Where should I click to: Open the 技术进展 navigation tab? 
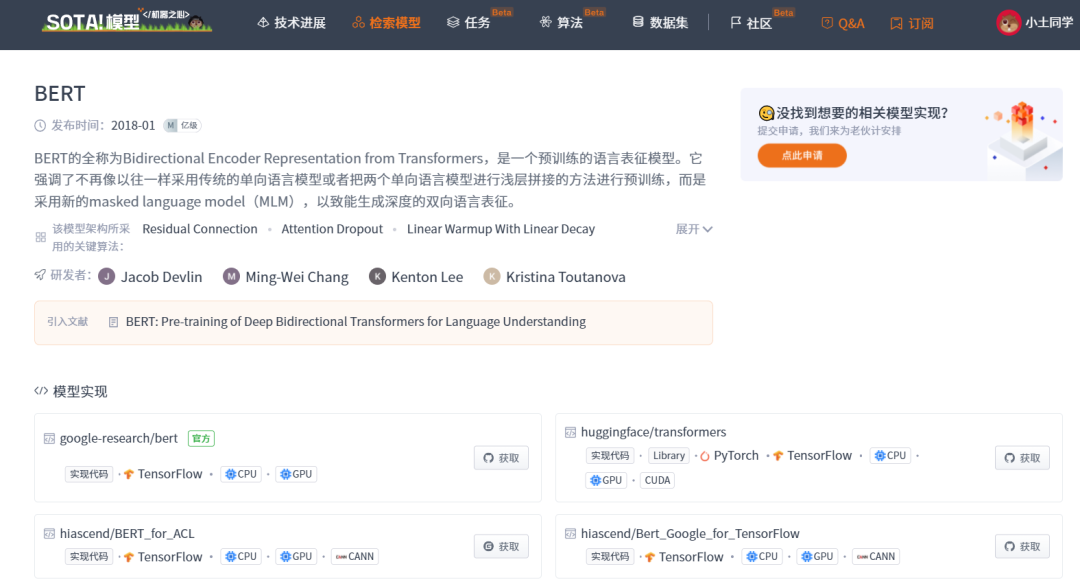[x=291, y=22]
